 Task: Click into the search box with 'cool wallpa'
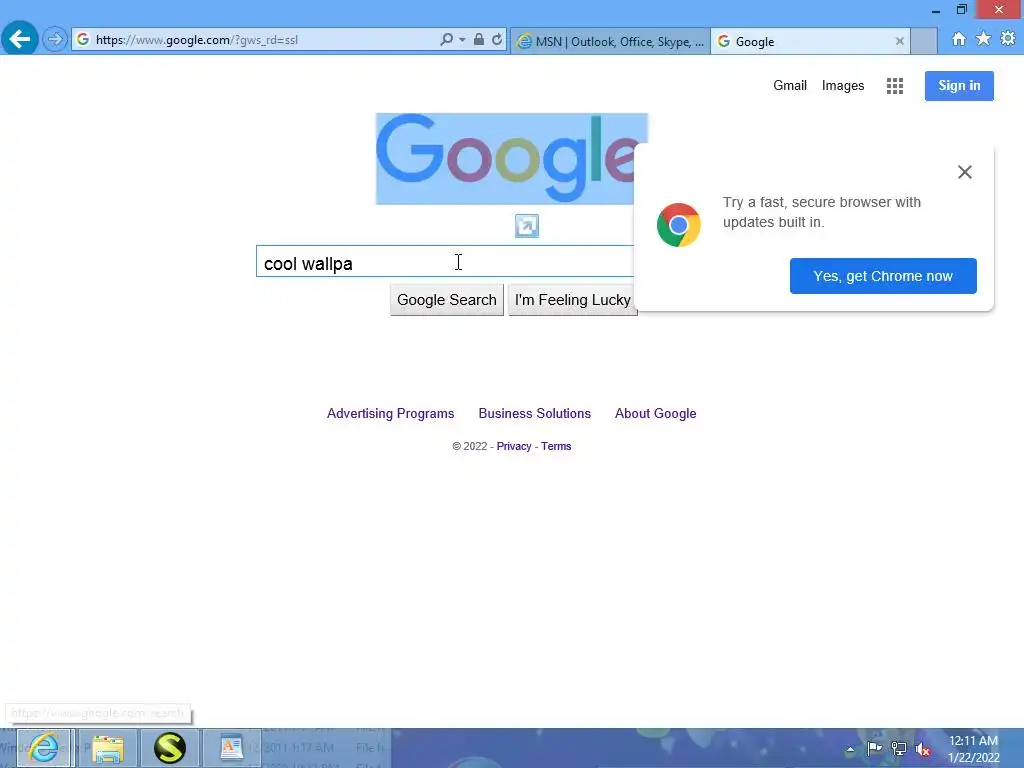(x=444, y=261)
